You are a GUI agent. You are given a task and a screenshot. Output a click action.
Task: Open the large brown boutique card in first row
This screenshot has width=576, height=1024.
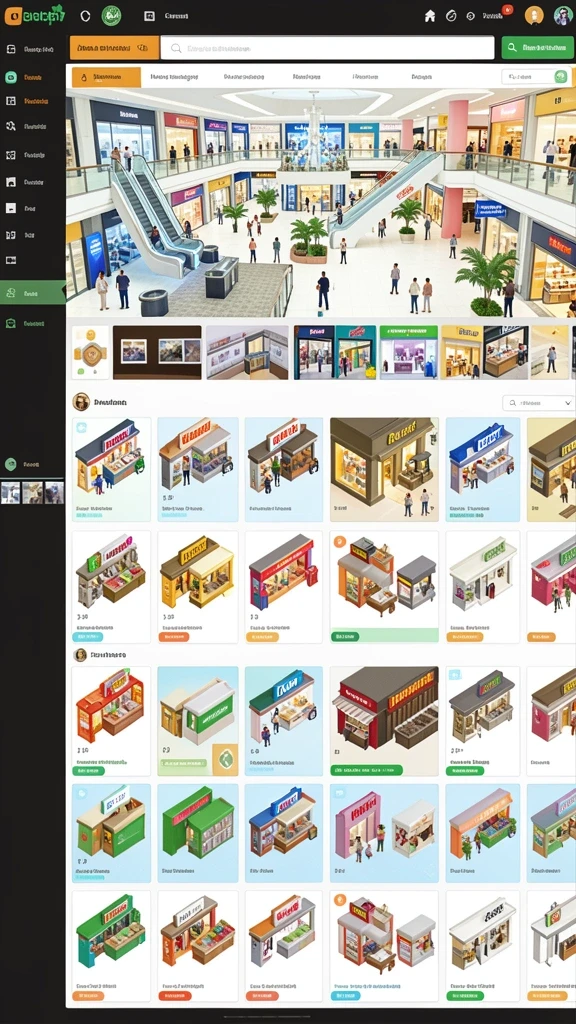(384, 470)
